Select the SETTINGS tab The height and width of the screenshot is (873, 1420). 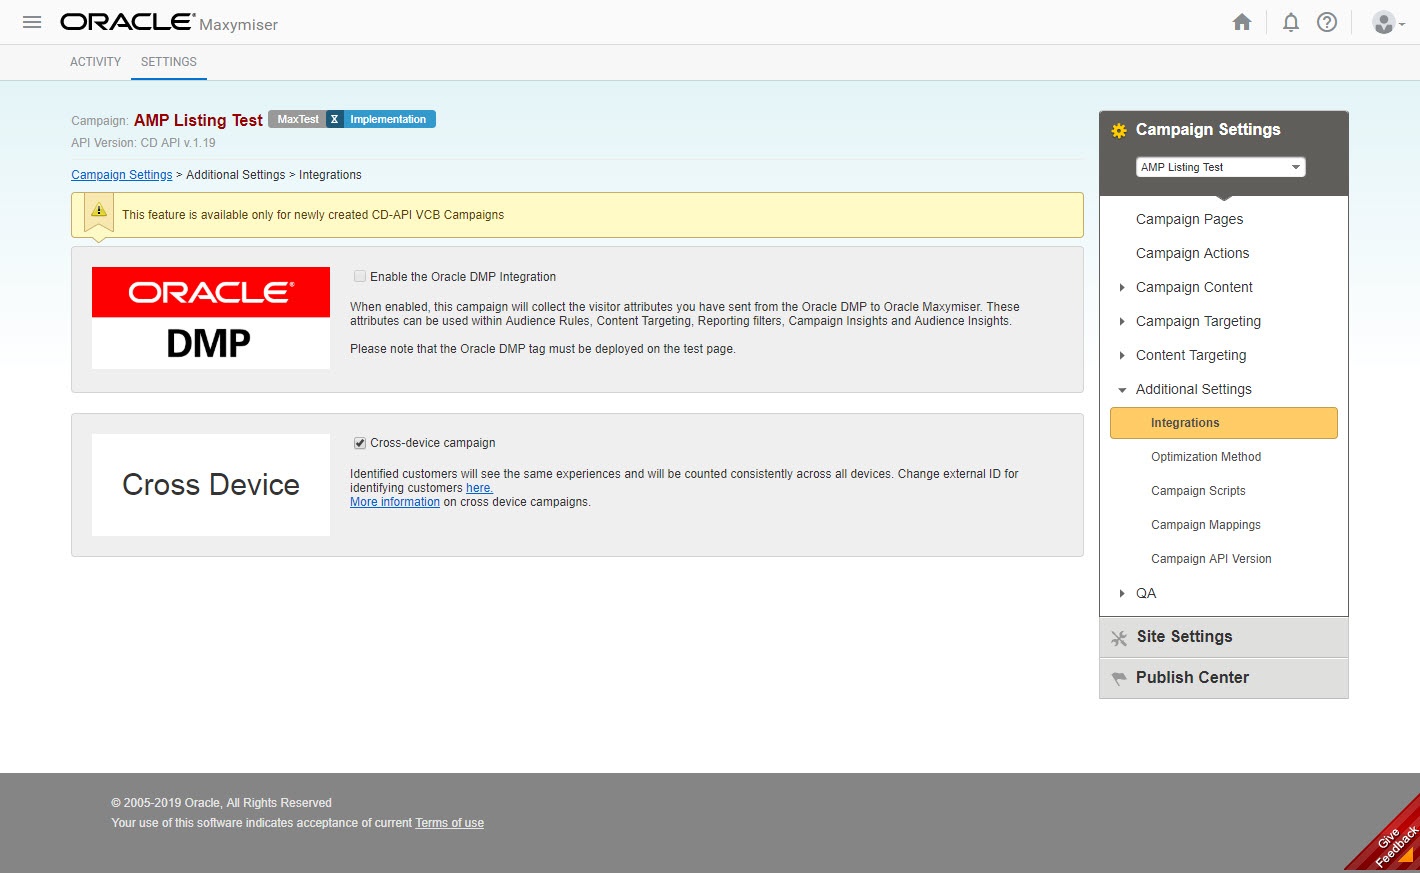169,62
